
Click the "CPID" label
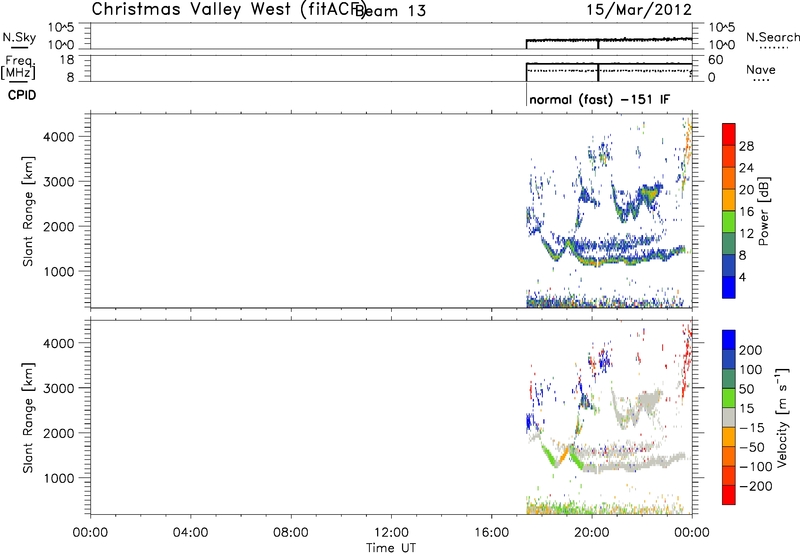point(22,95)
